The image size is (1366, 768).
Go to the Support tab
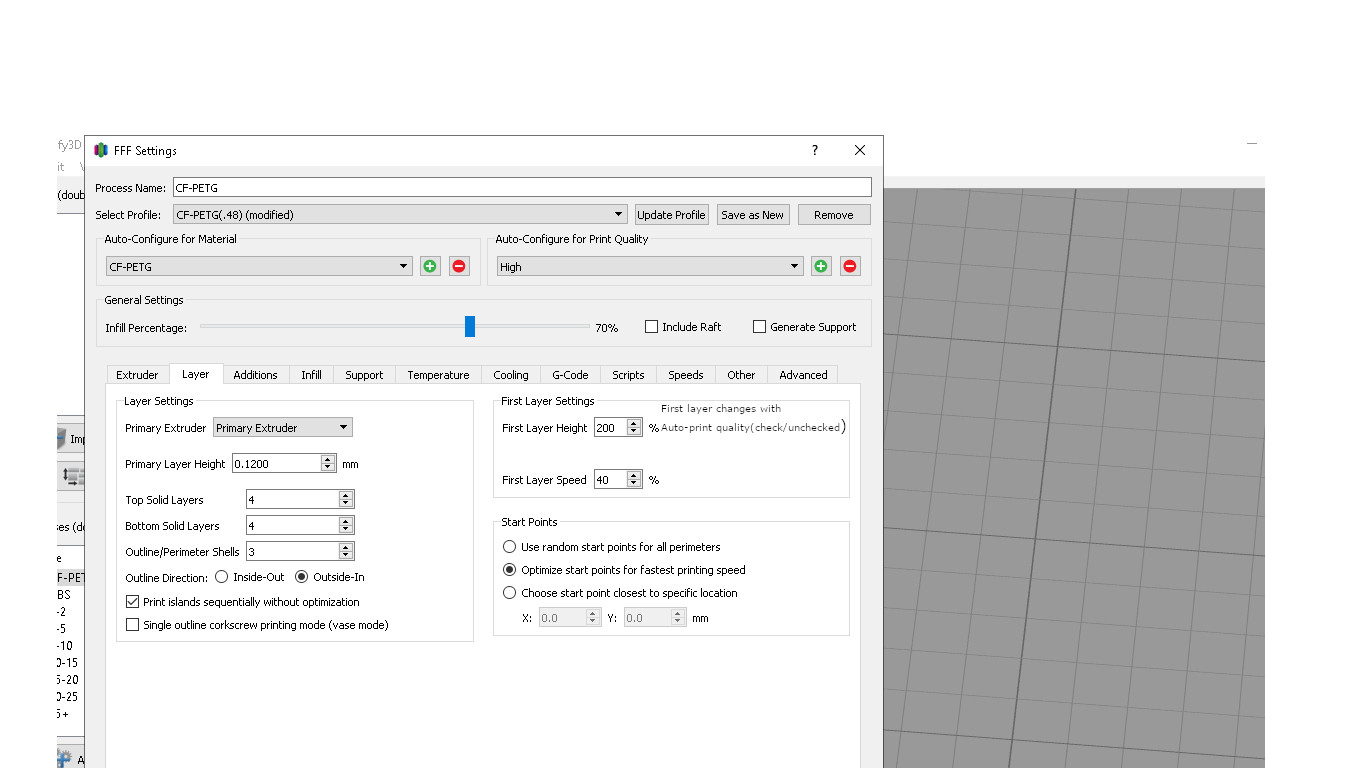(x=364, y=375)
